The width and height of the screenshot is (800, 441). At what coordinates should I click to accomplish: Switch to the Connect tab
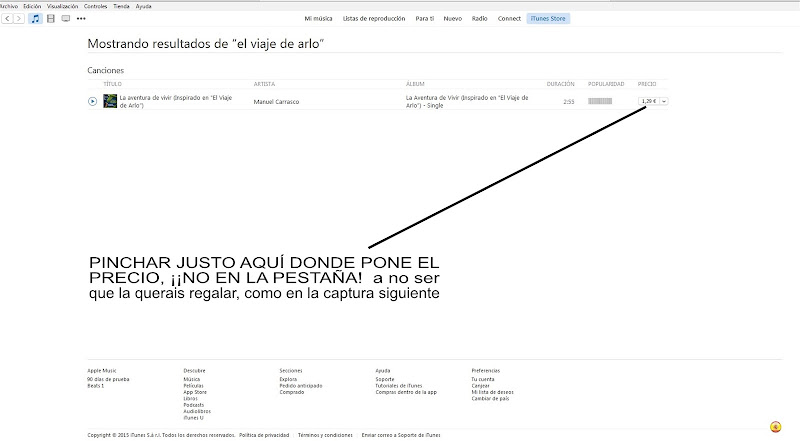point(509,19)
